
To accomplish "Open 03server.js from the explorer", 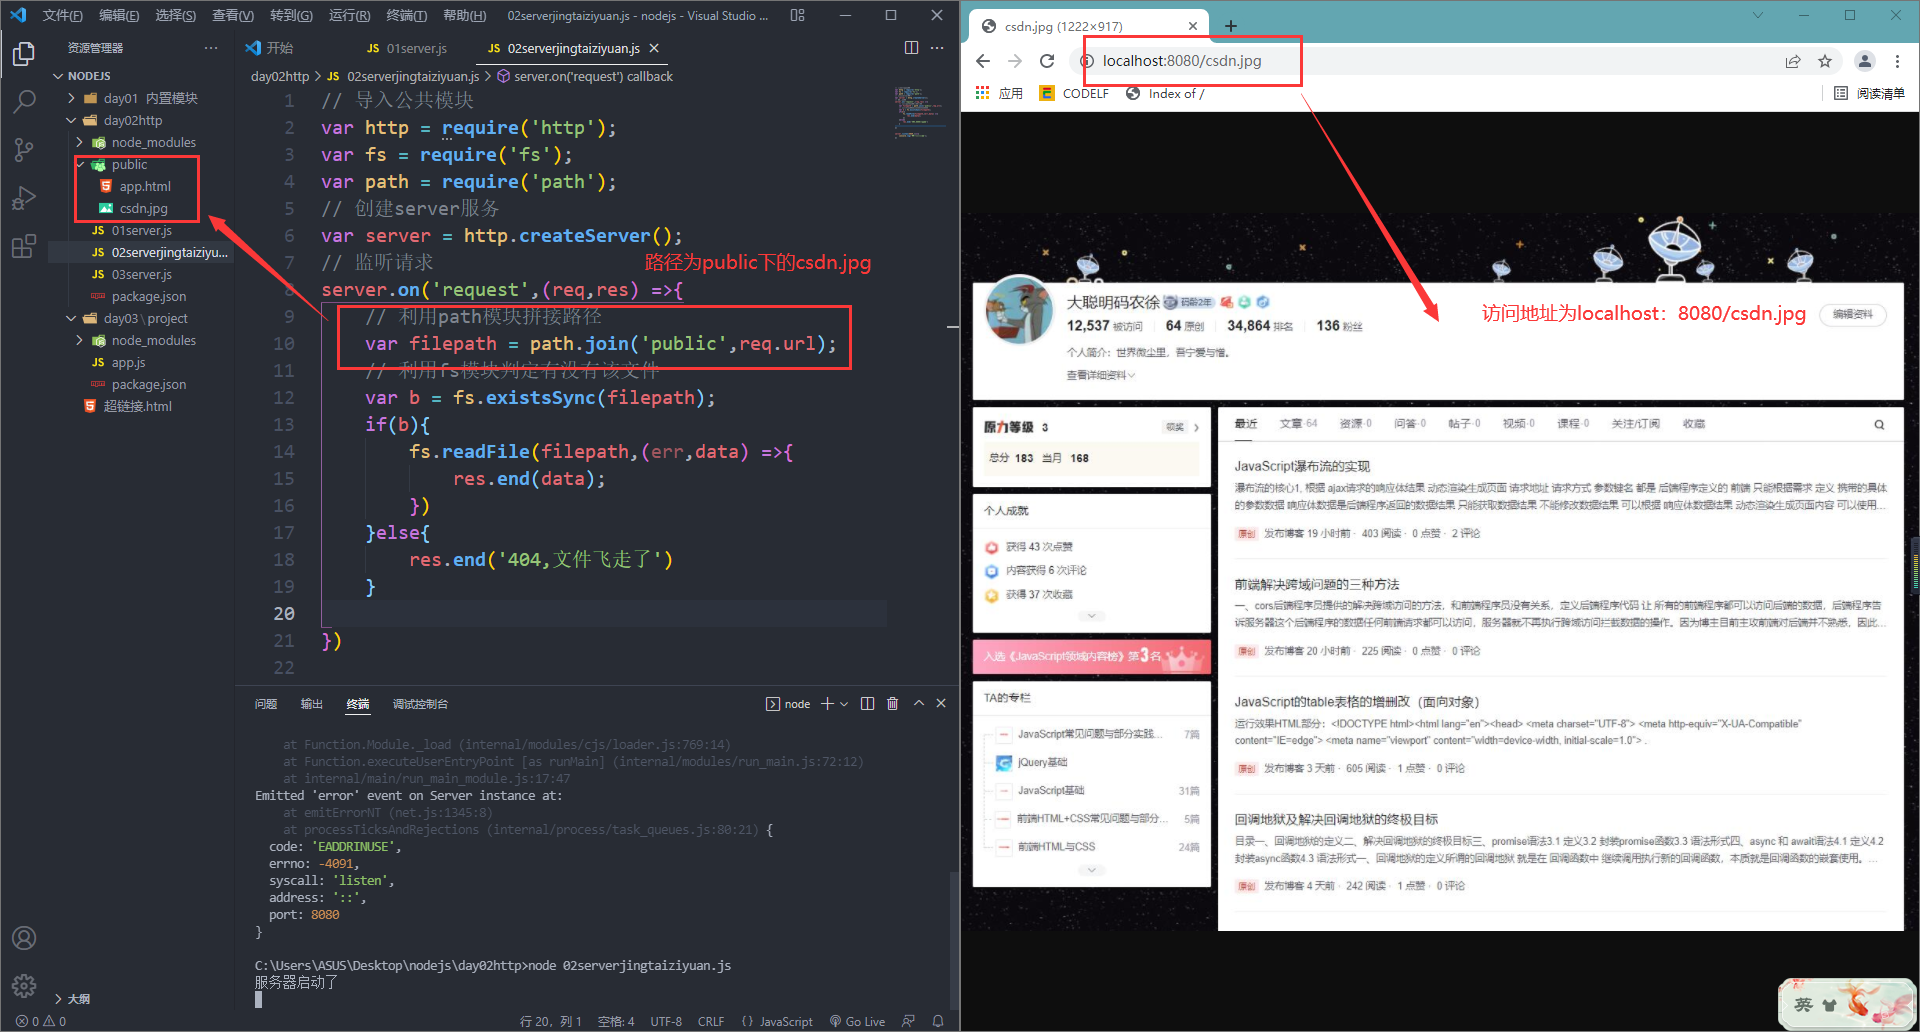I will (142, 274).
